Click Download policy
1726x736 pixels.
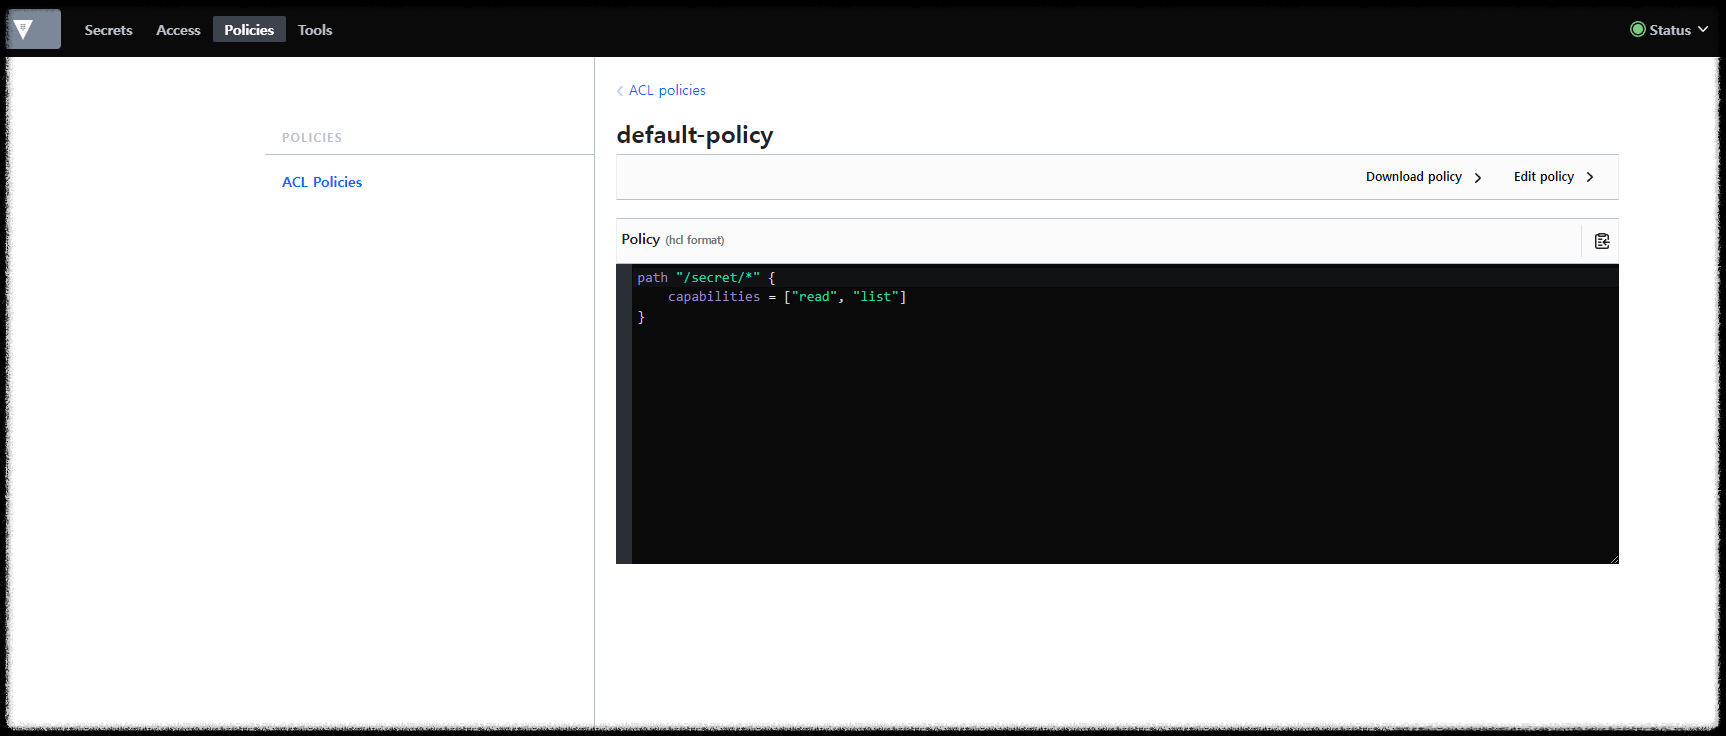pos(1424,177)
